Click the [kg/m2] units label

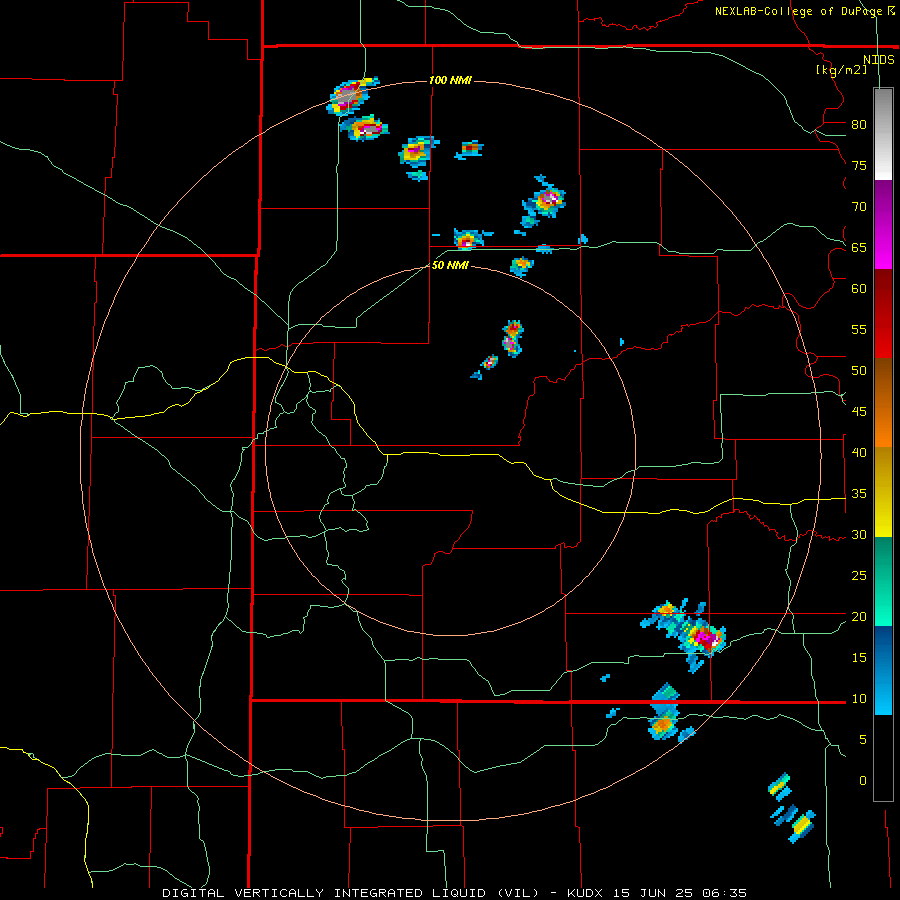point(841,70)
